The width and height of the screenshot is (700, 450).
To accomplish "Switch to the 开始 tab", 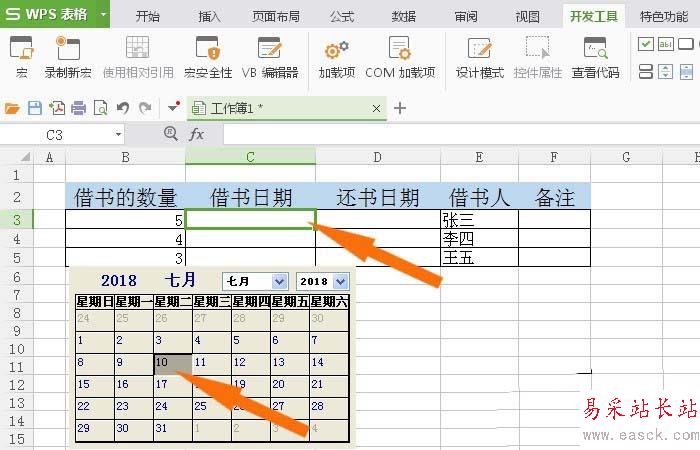I will tap(148, 17).
